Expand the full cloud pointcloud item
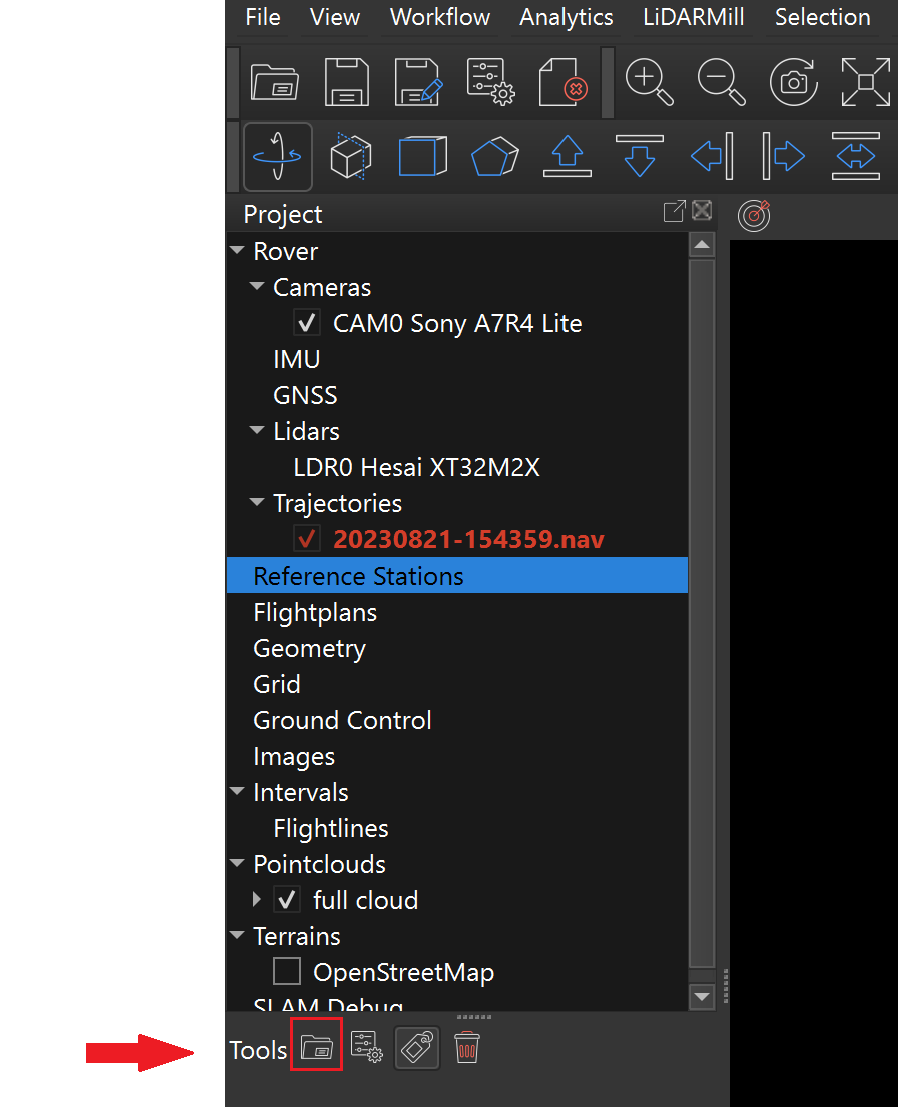Viewport: 899px width, 1108px height. click(257, 899)
